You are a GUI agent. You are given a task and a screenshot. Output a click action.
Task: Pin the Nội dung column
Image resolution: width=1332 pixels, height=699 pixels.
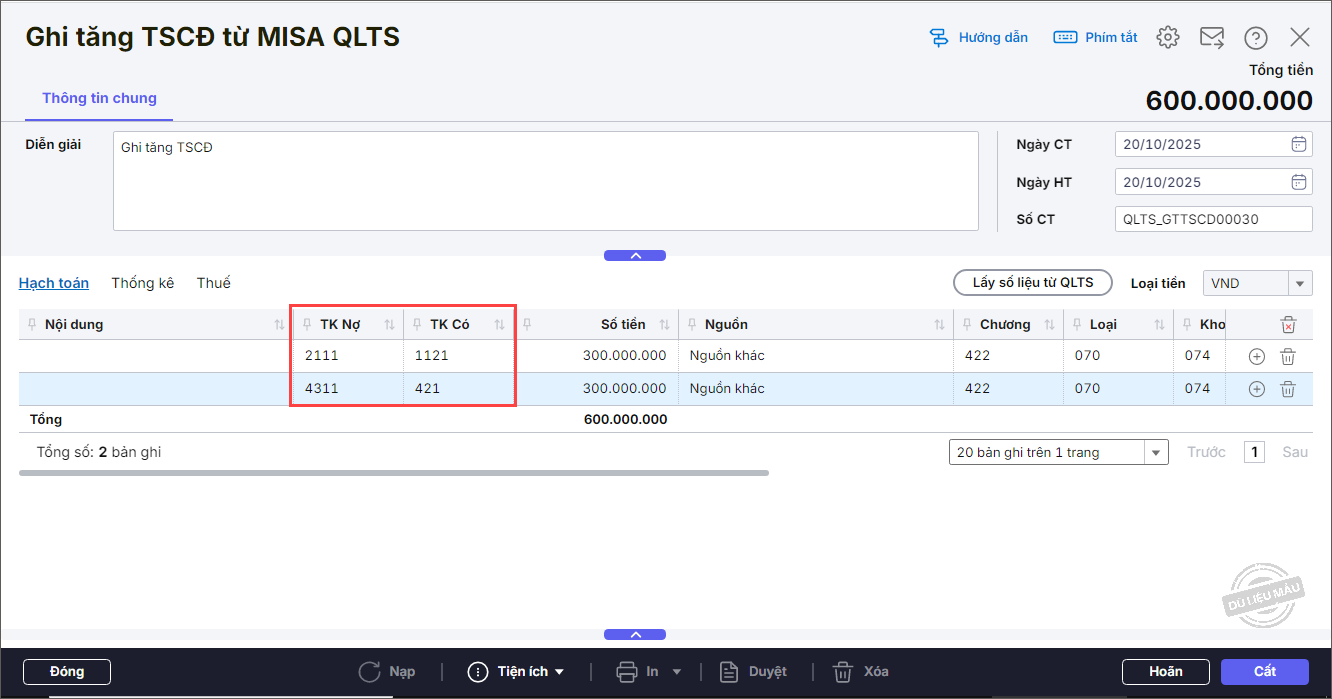coord(32,325)
